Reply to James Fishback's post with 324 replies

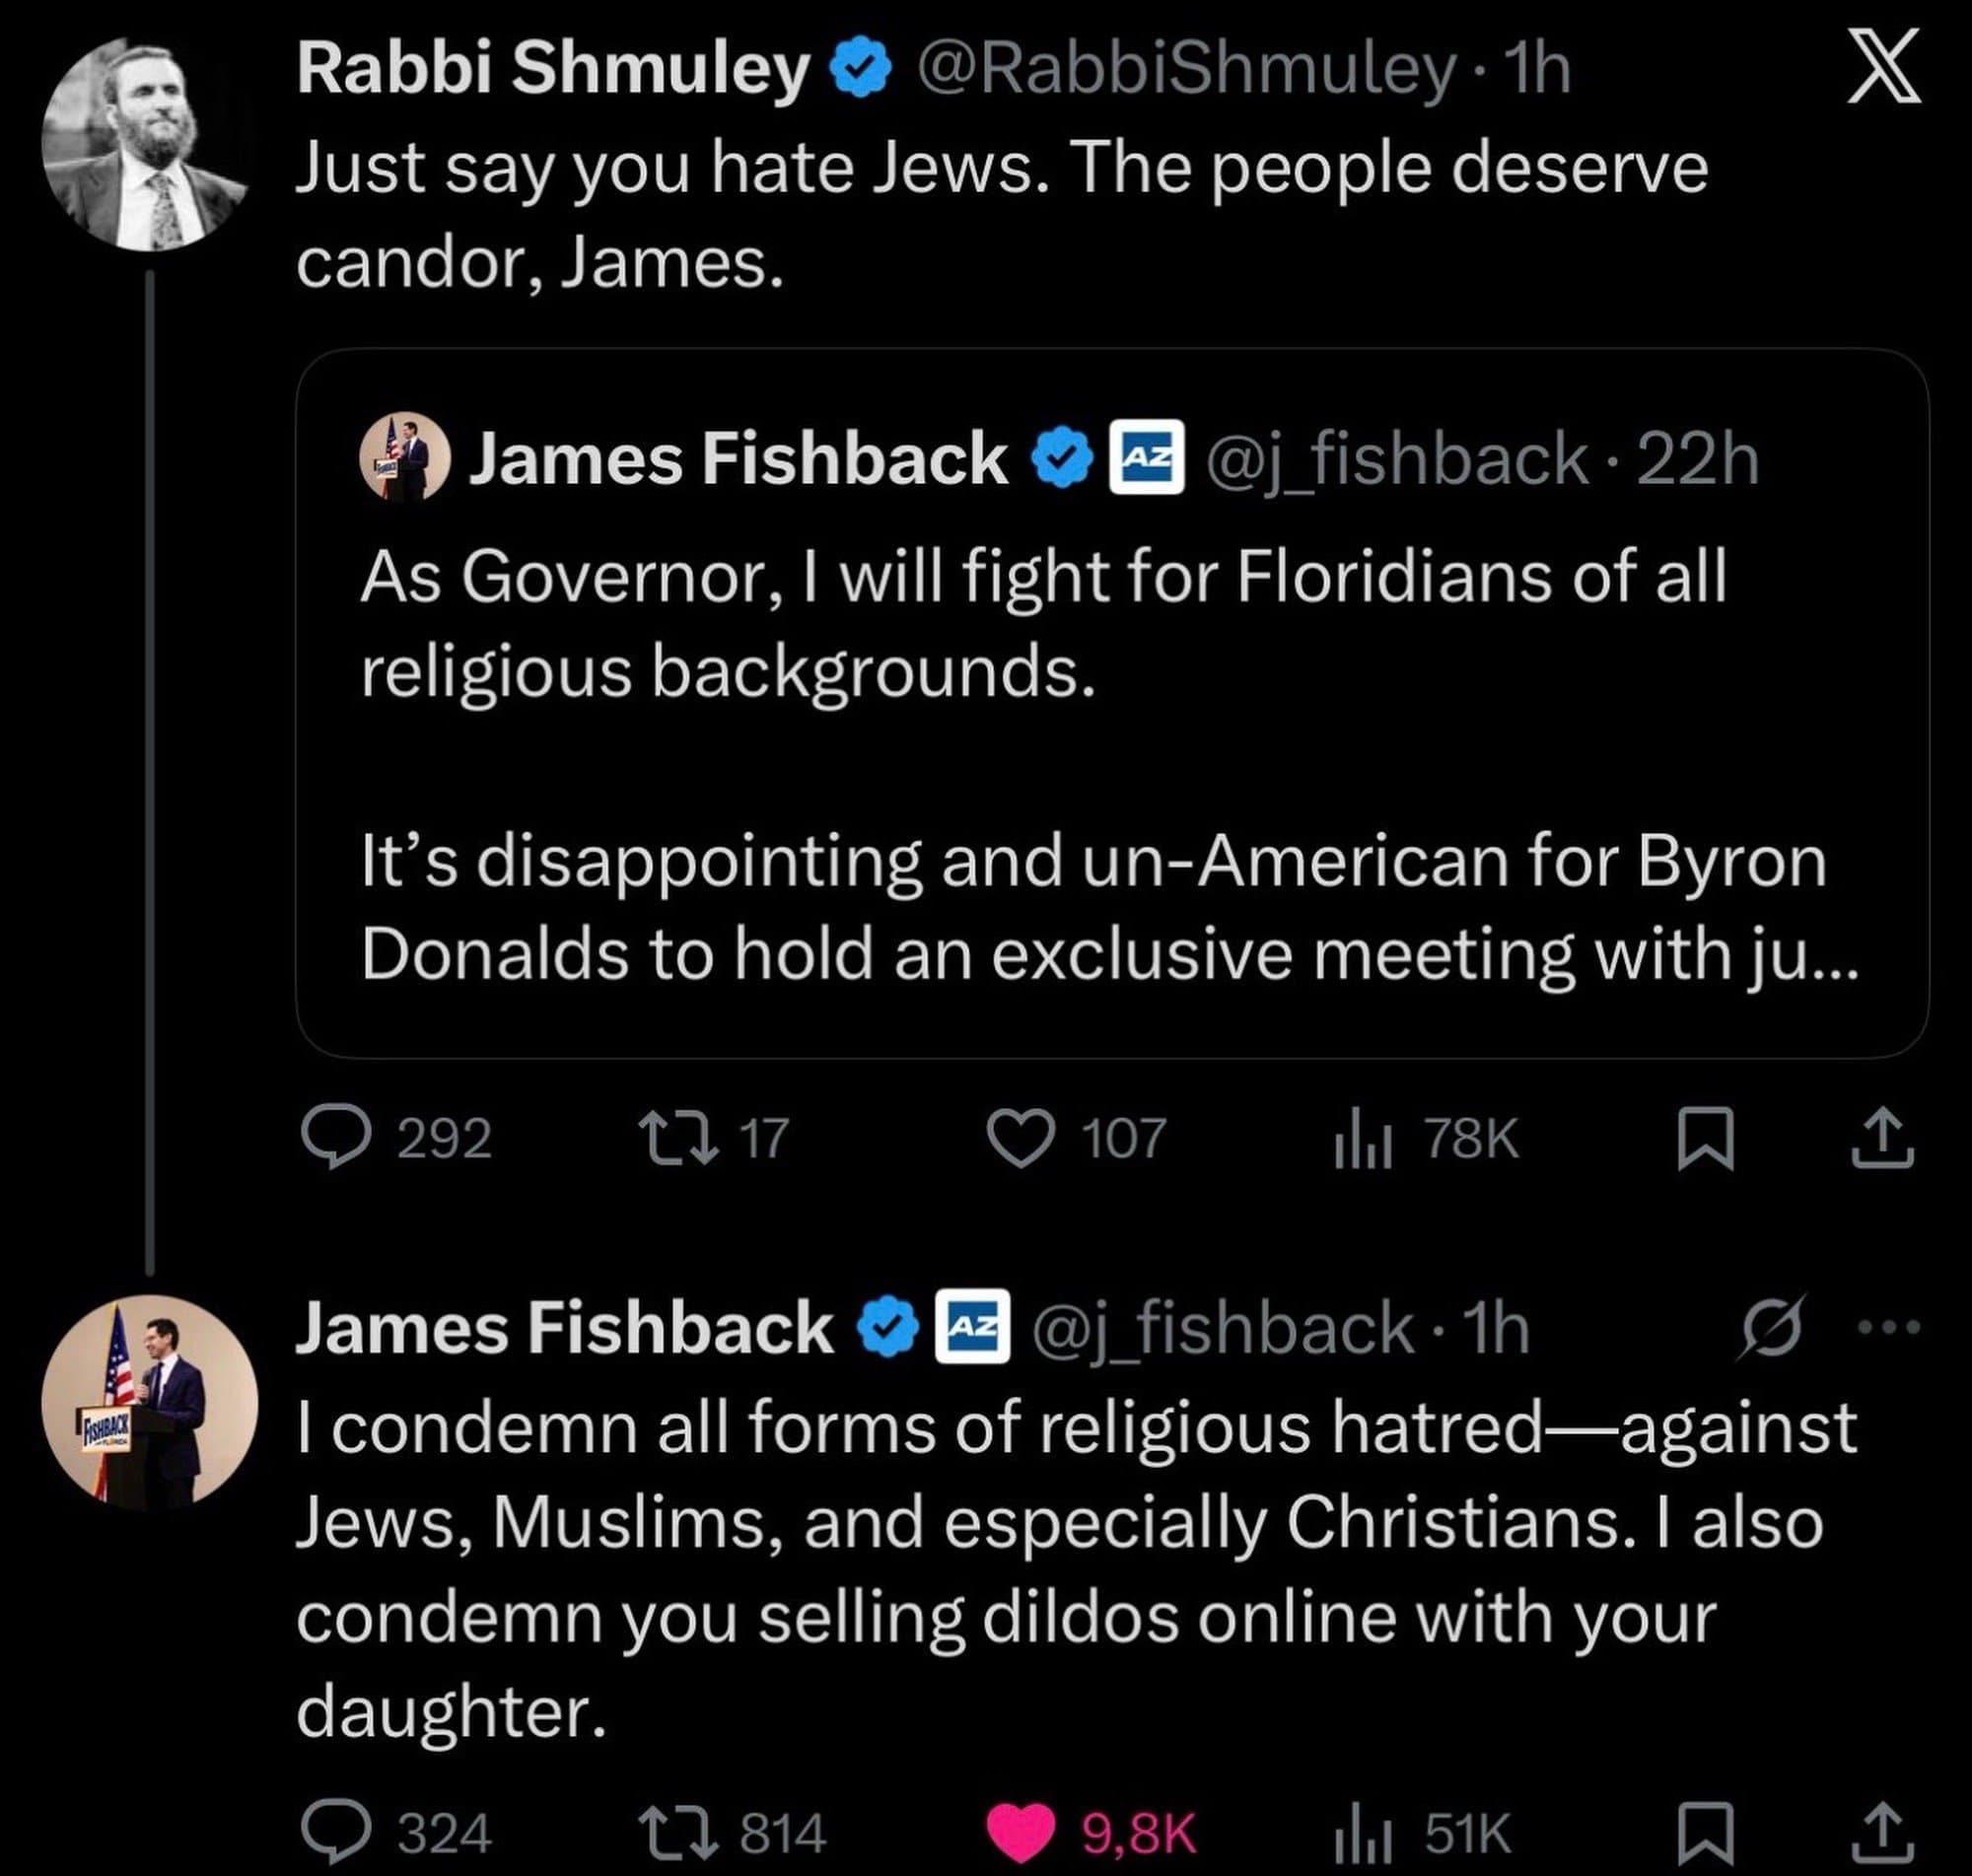coord(337,1831)
